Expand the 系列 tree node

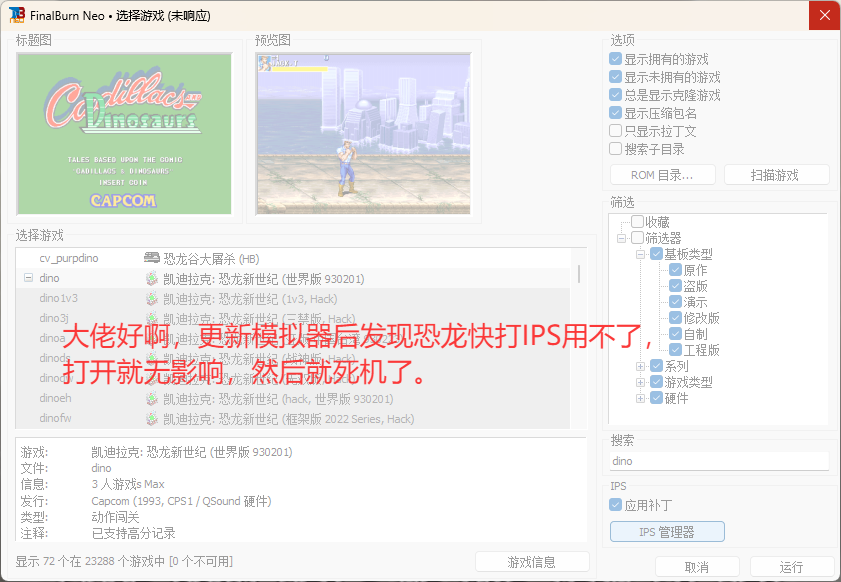(640, 367)
